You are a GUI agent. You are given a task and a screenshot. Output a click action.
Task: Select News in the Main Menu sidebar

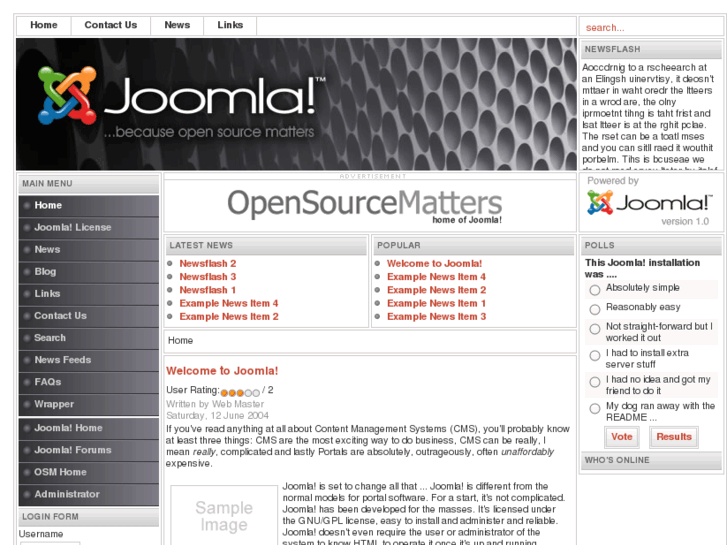pyautogui.click(x=89, y=250)
